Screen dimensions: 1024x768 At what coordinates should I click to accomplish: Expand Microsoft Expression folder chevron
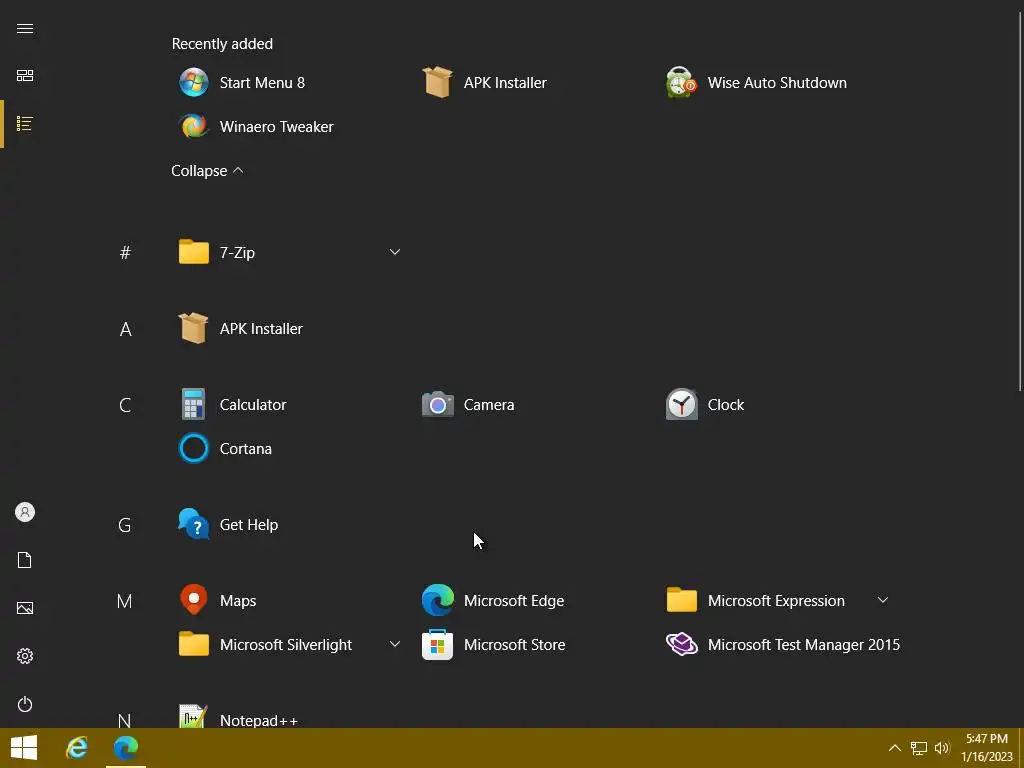pyautogui.click(x=882, y=600)
